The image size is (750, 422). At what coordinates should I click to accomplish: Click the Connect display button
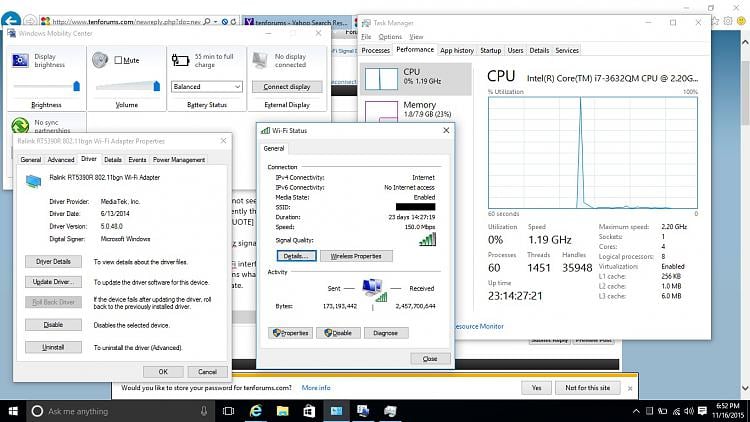point(287,87)
